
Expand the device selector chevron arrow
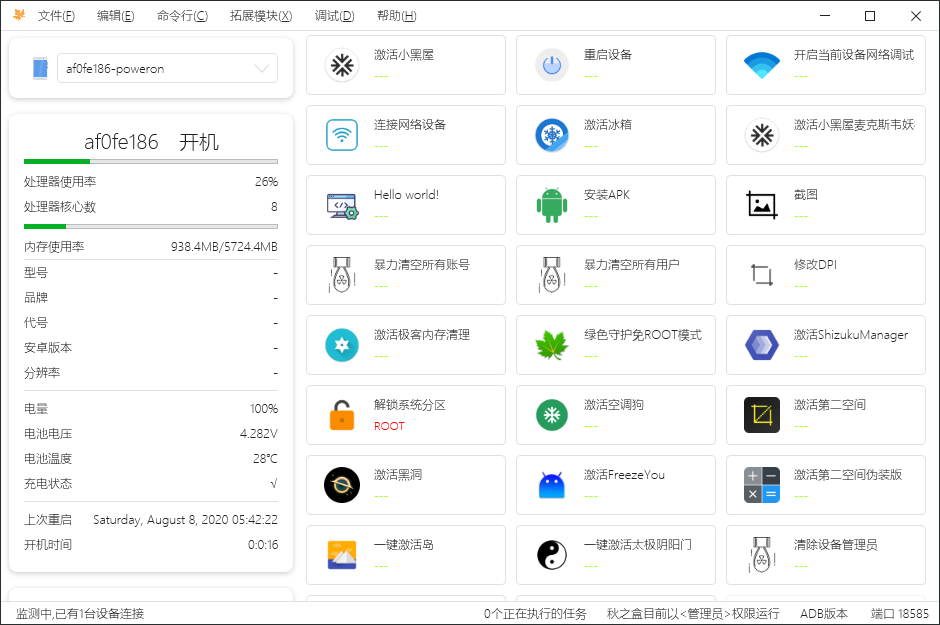click(262, 69)
